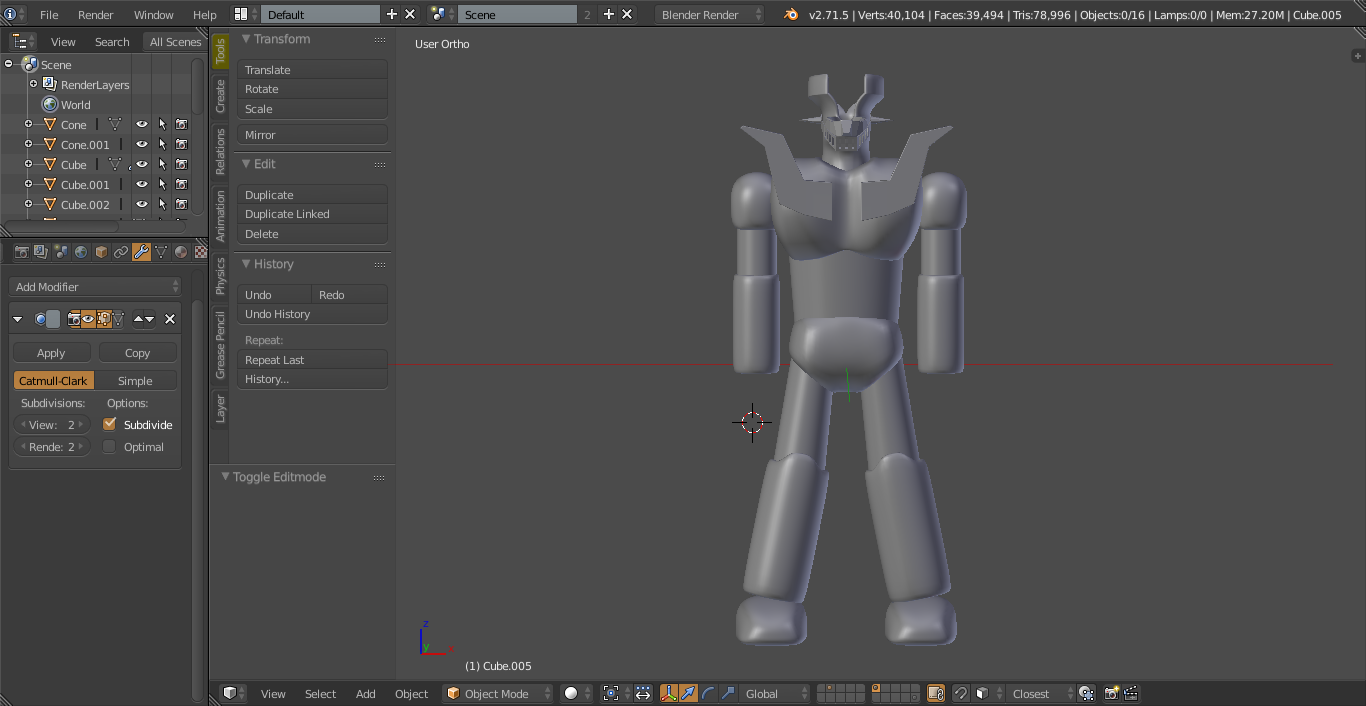Image resolution: width=1366 pixels, height=706 pixels.
Task: Click the World globe icon in outliner
Action: [50, 105]
